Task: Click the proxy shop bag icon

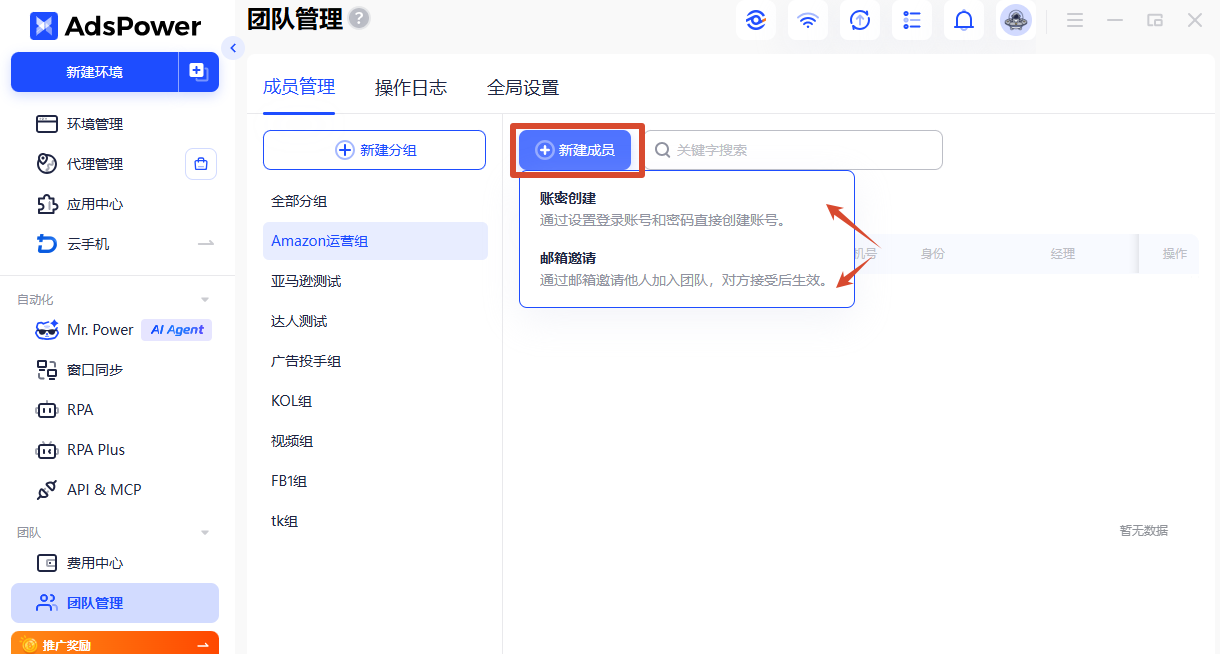Action: point(201,164)
